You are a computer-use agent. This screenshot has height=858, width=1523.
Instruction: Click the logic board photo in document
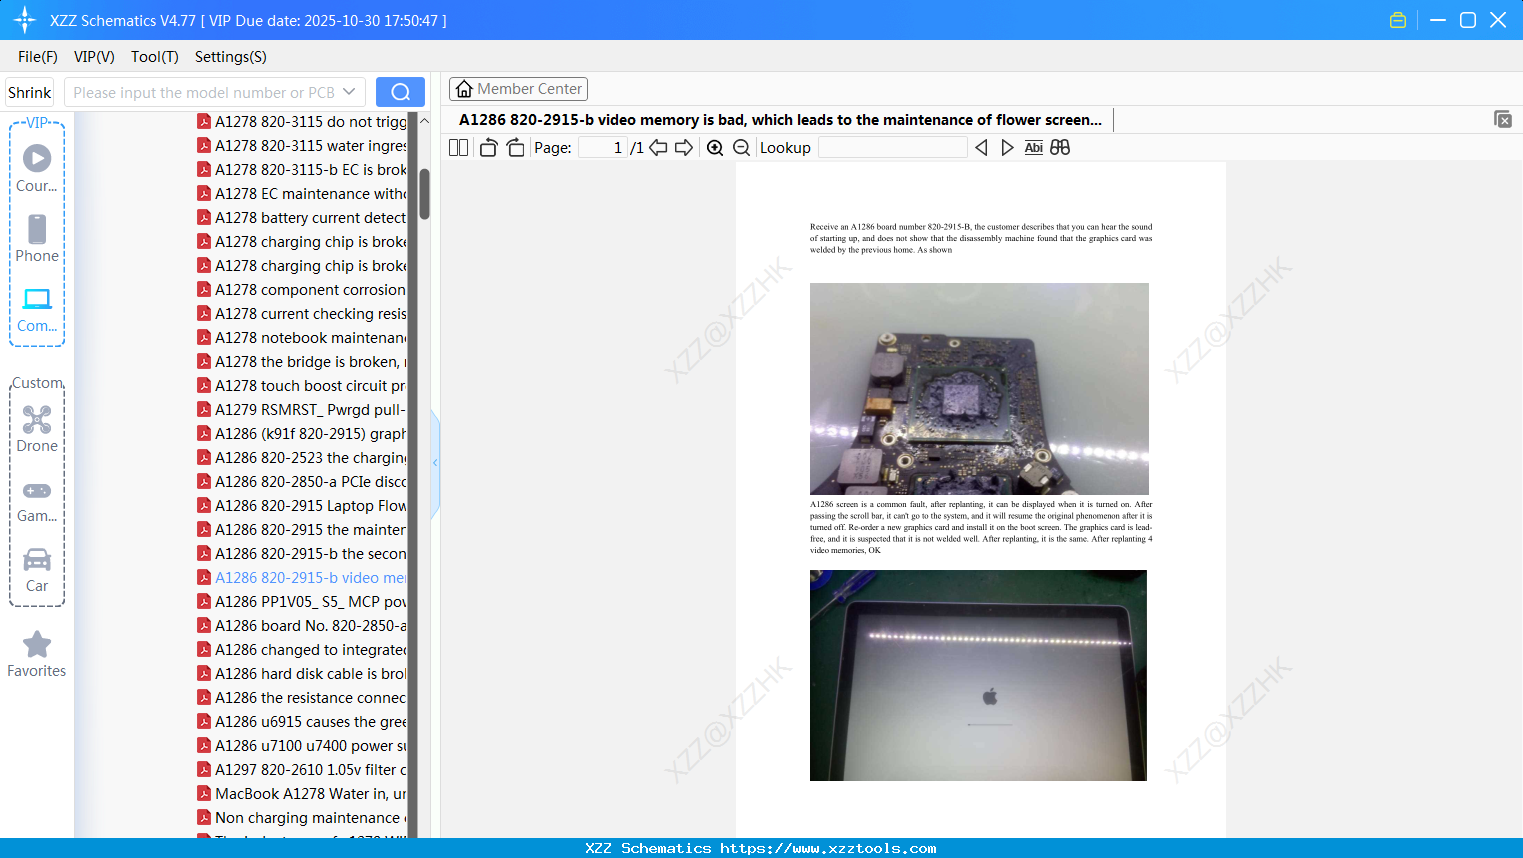(x=979, y=389)
